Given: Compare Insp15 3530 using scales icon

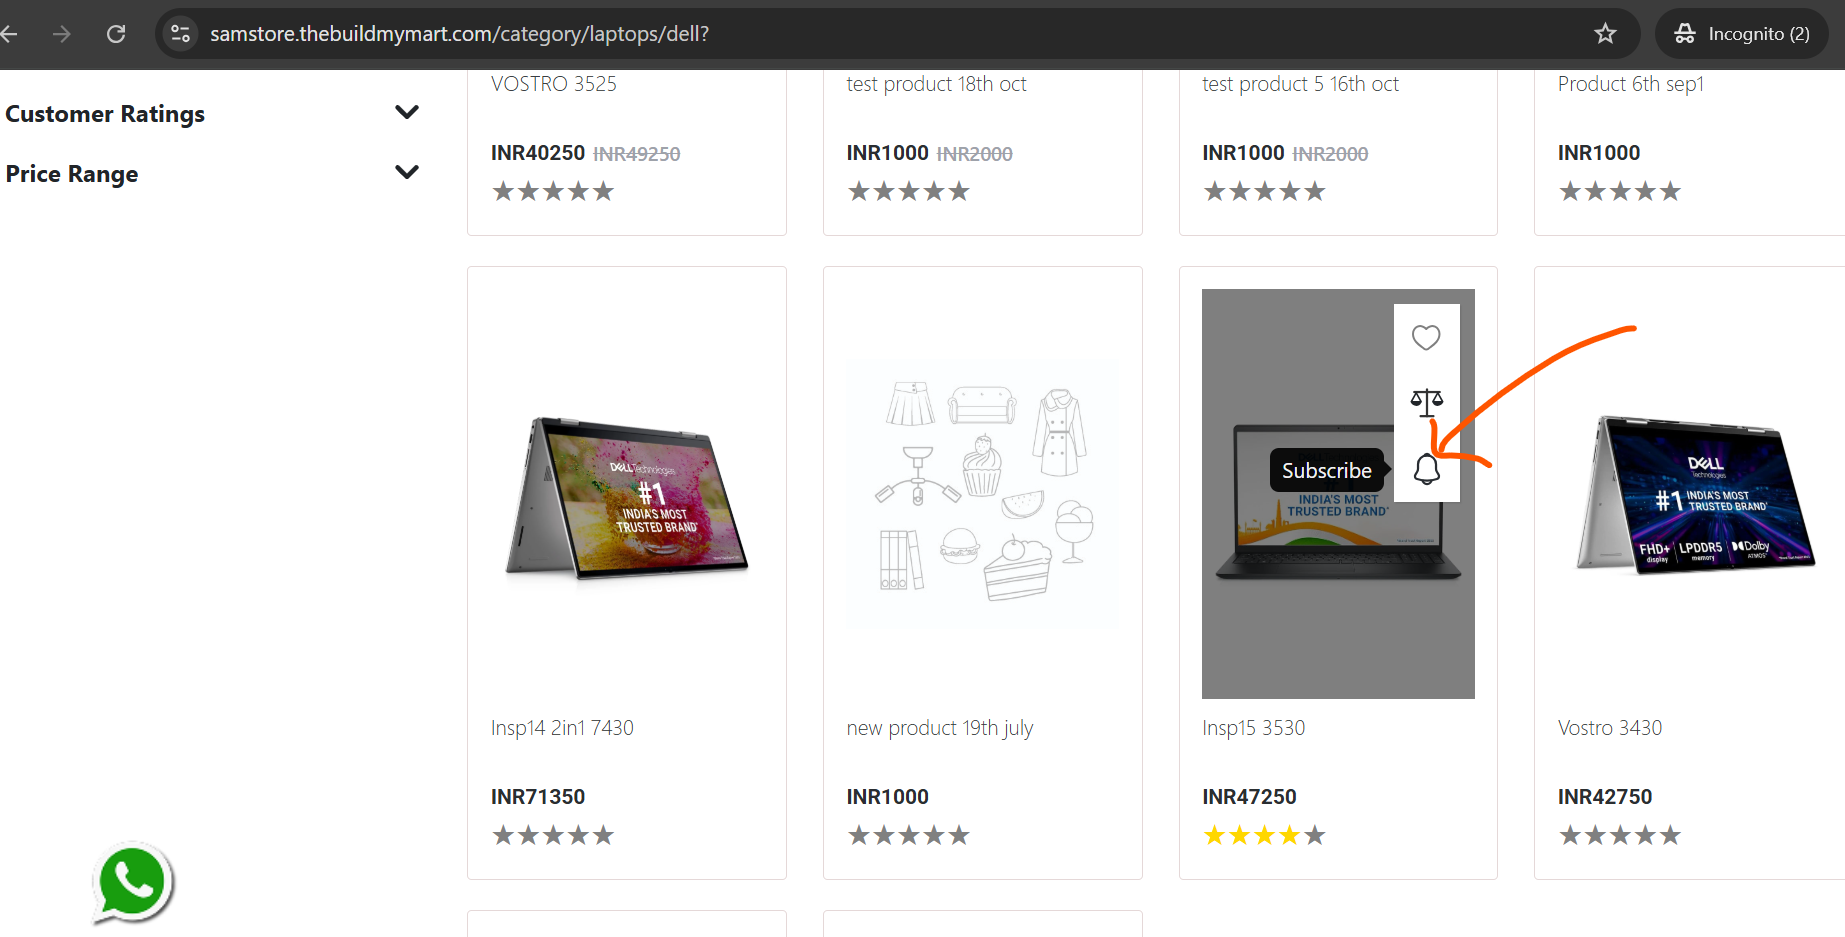Looking at the screenshot, I should [1427, 402].
